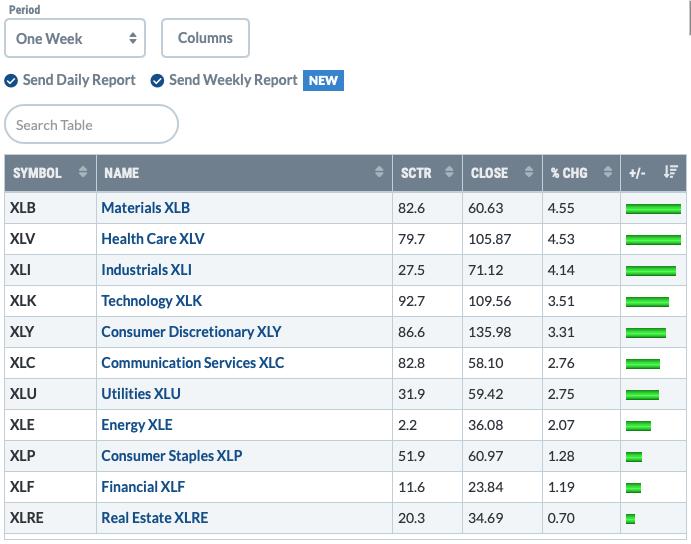This screenshot has height=544, width=691.
Task: Click the Columns button
Action: pyautogui.click(x=205, y=38)
